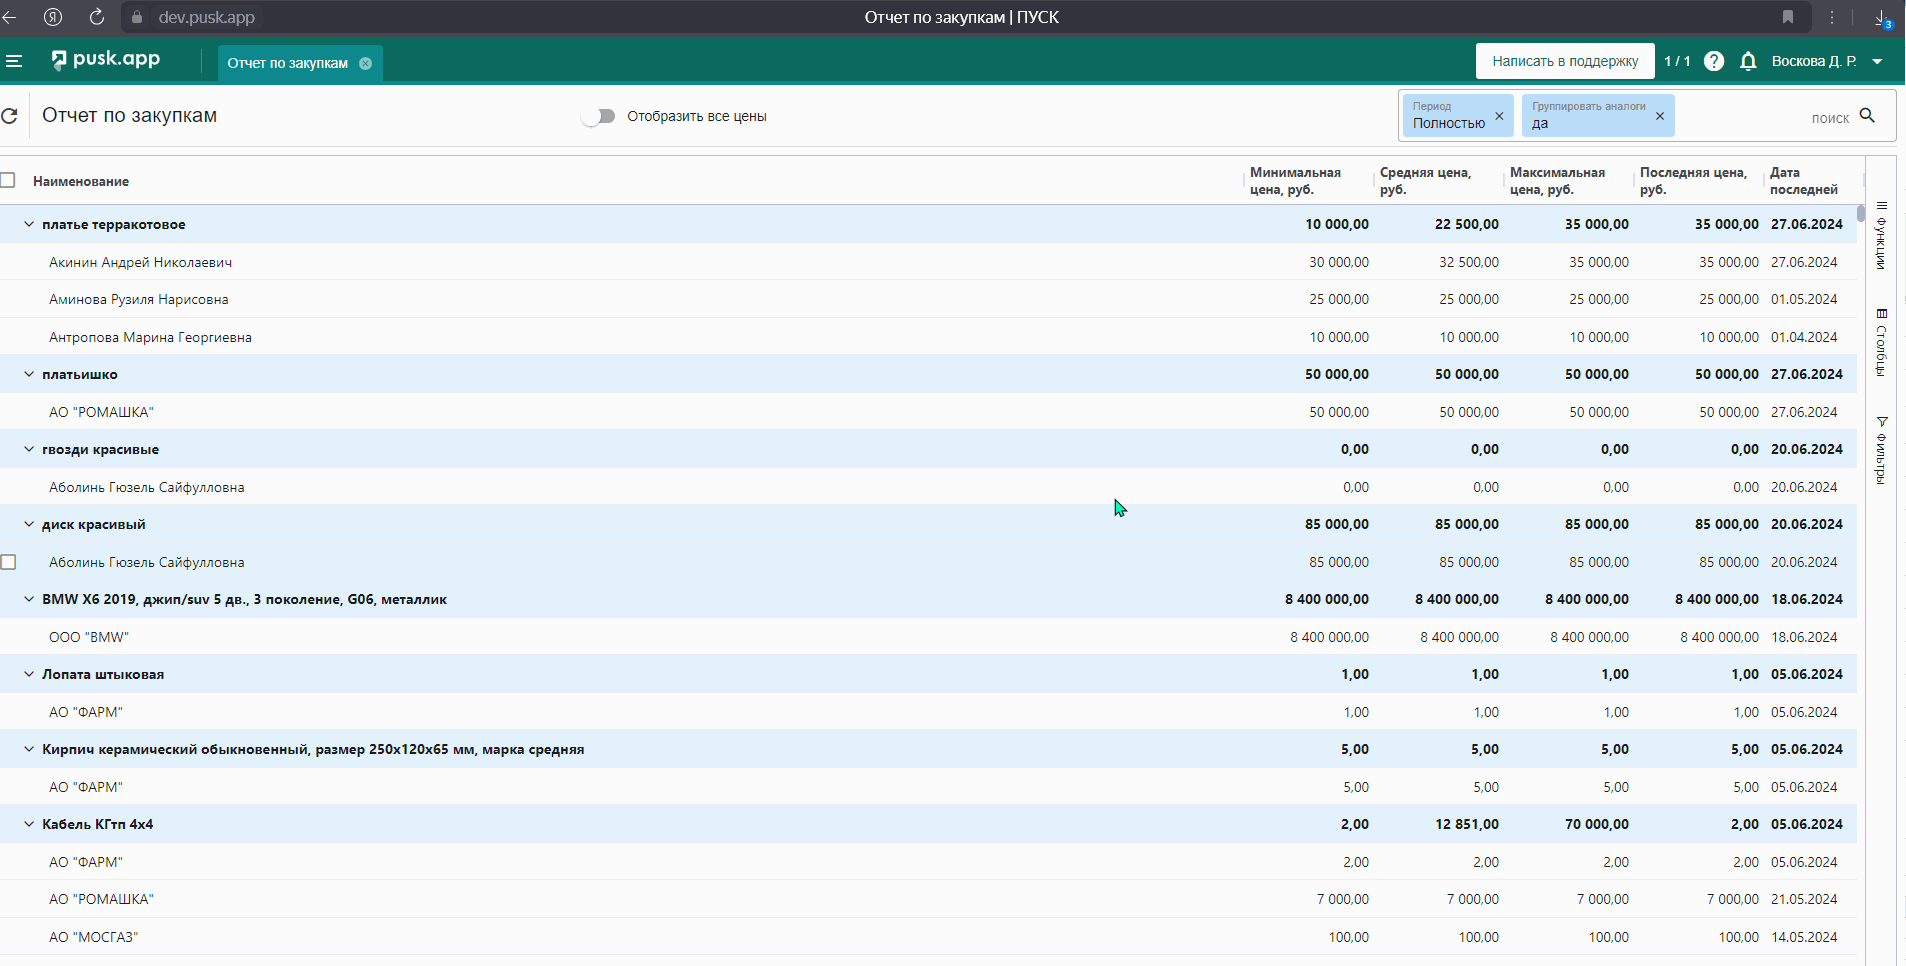Check the checkbox for the Аболинь row under диск красивый
1906x966 pixels.
coord(8,562)
